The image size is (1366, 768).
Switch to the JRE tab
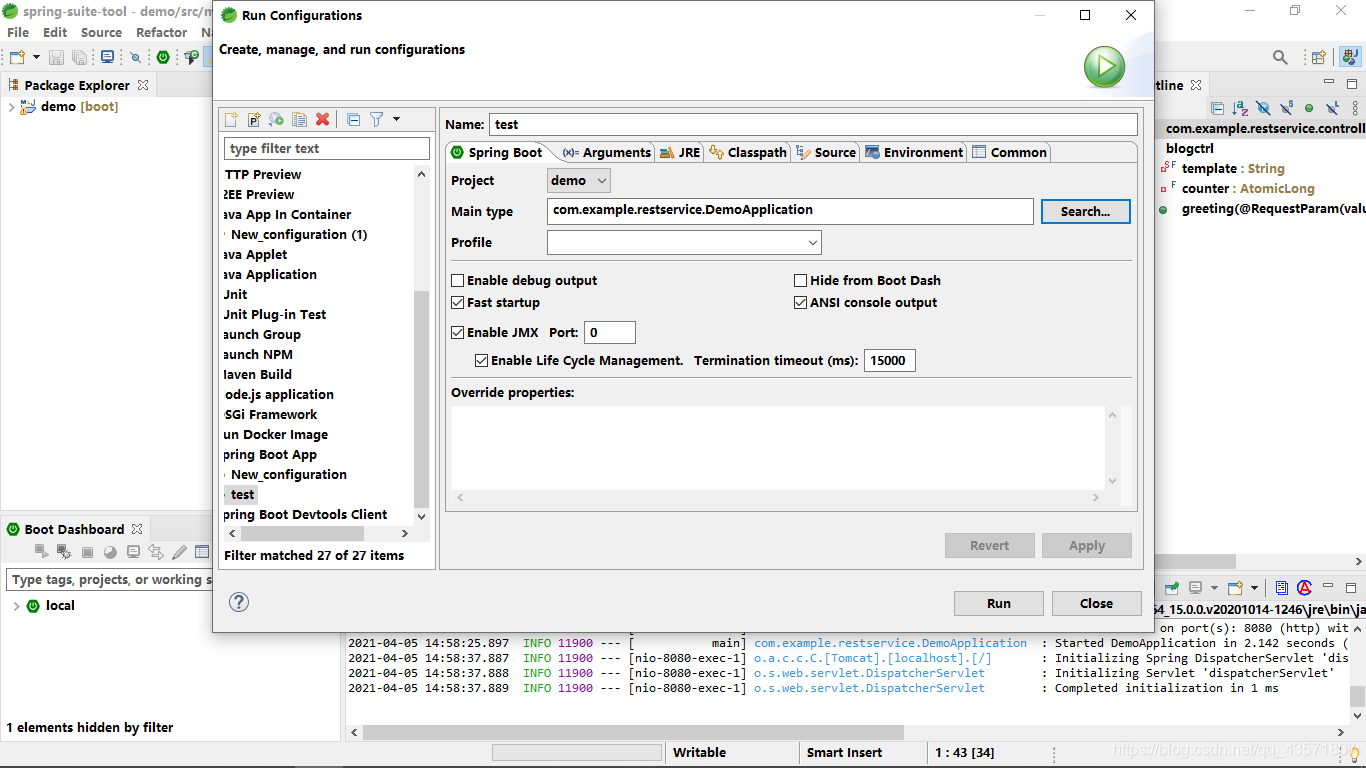(x=680, y=153)
